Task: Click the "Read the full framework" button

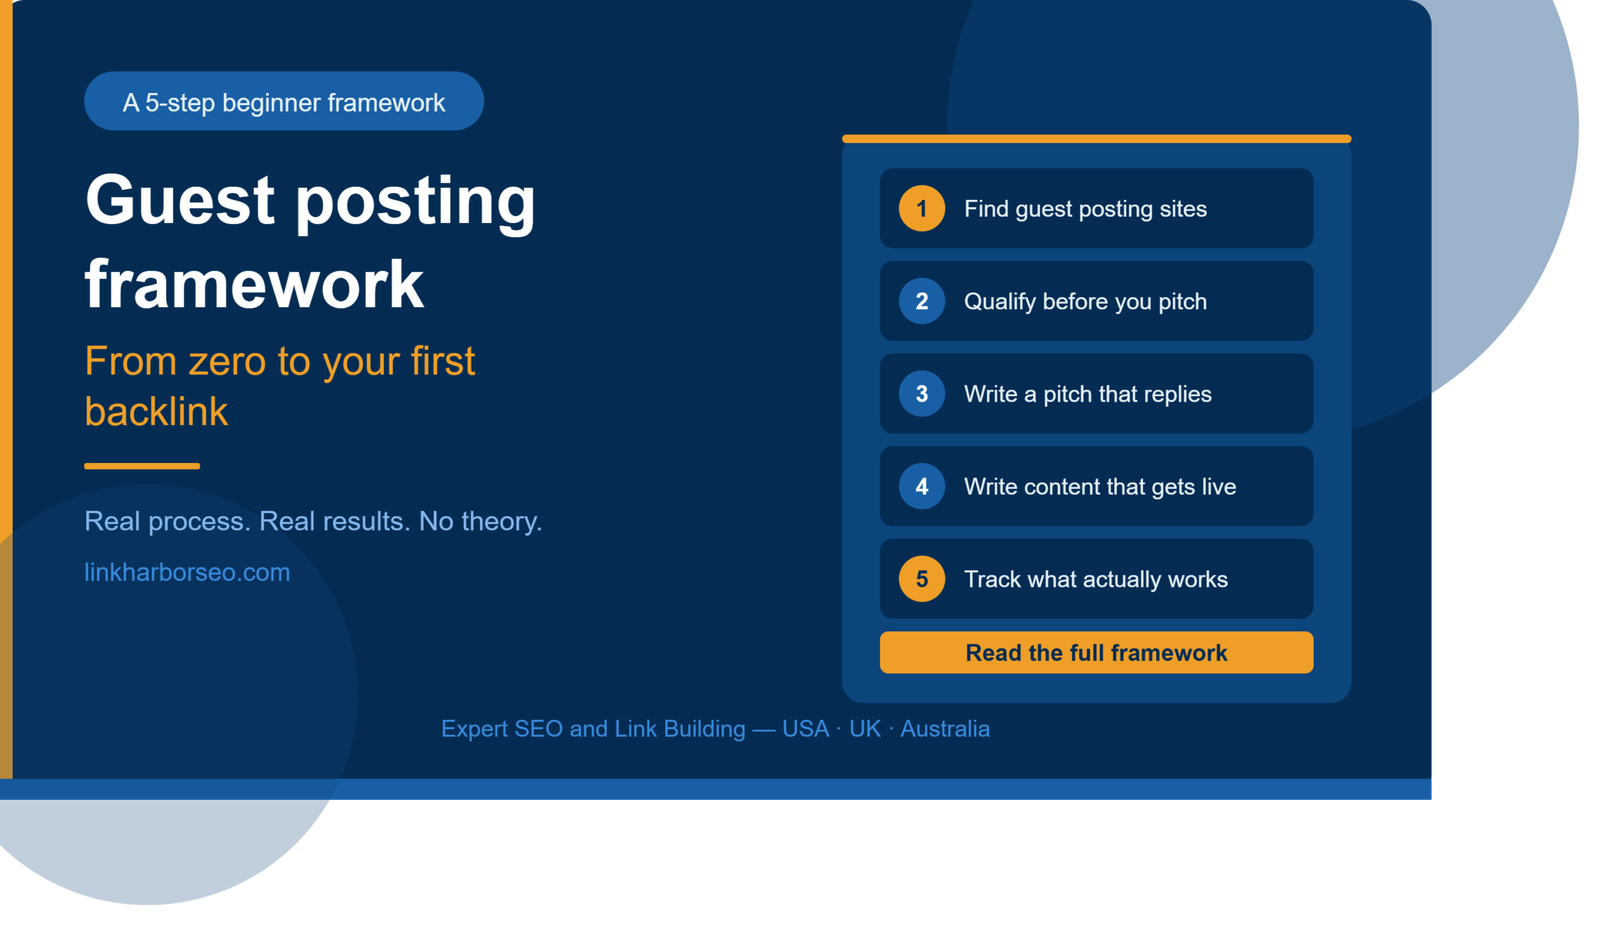Action: click(x=1096, y=652)
